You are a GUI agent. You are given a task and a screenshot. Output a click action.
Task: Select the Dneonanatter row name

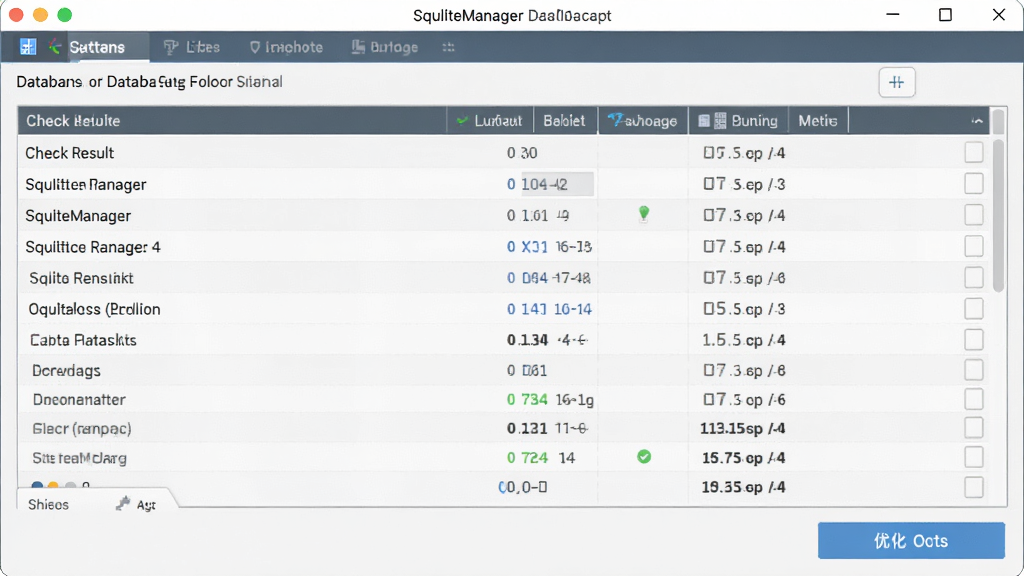tap(79, 400)
